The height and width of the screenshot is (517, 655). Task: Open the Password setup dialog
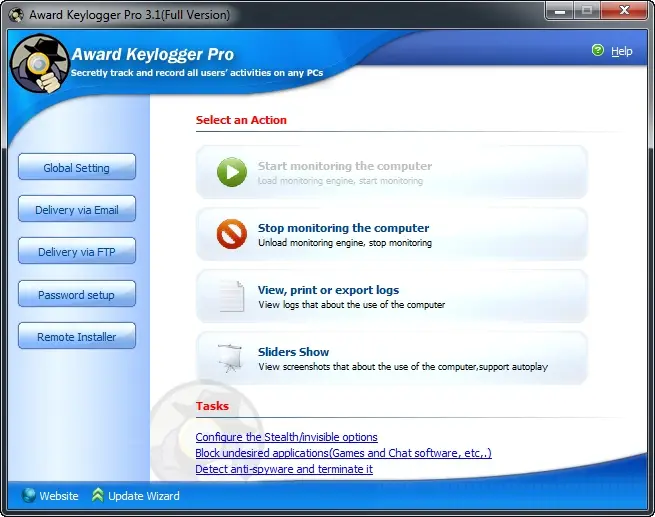pos(77,294)
